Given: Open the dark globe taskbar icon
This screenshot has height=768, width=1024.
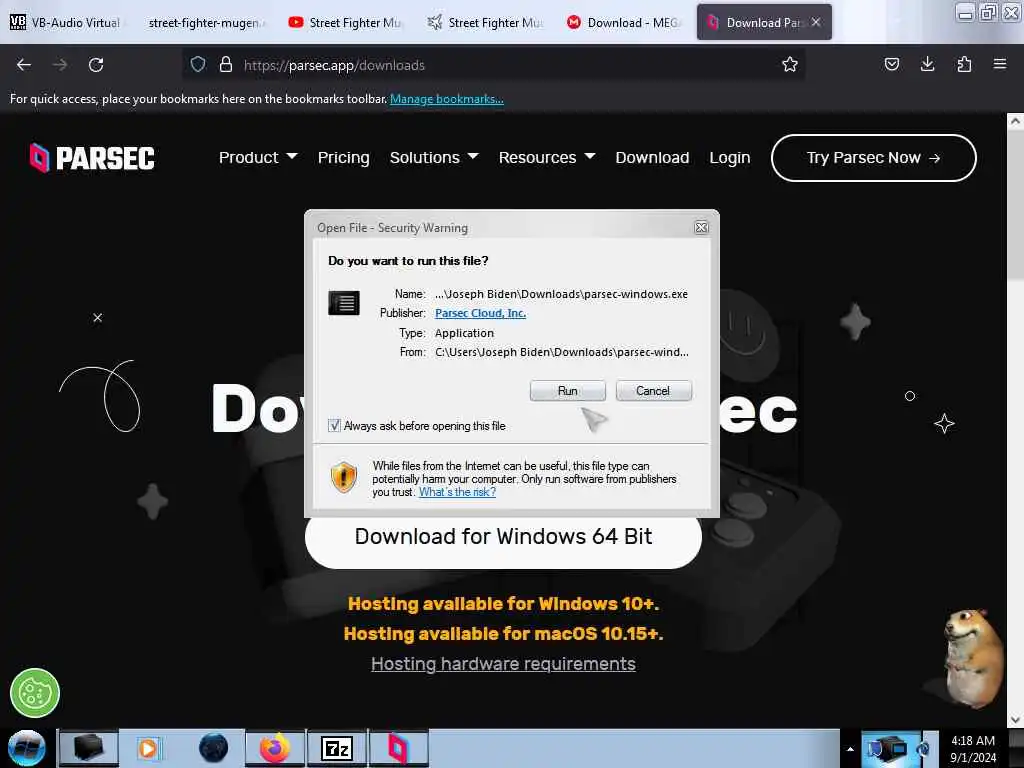Looking at the screenshot, I should pos(213,748).
